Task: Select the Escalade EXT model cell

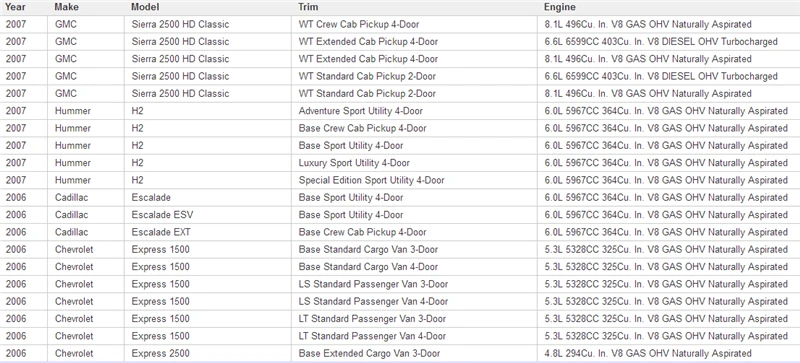Action: [x=208, y=232]
